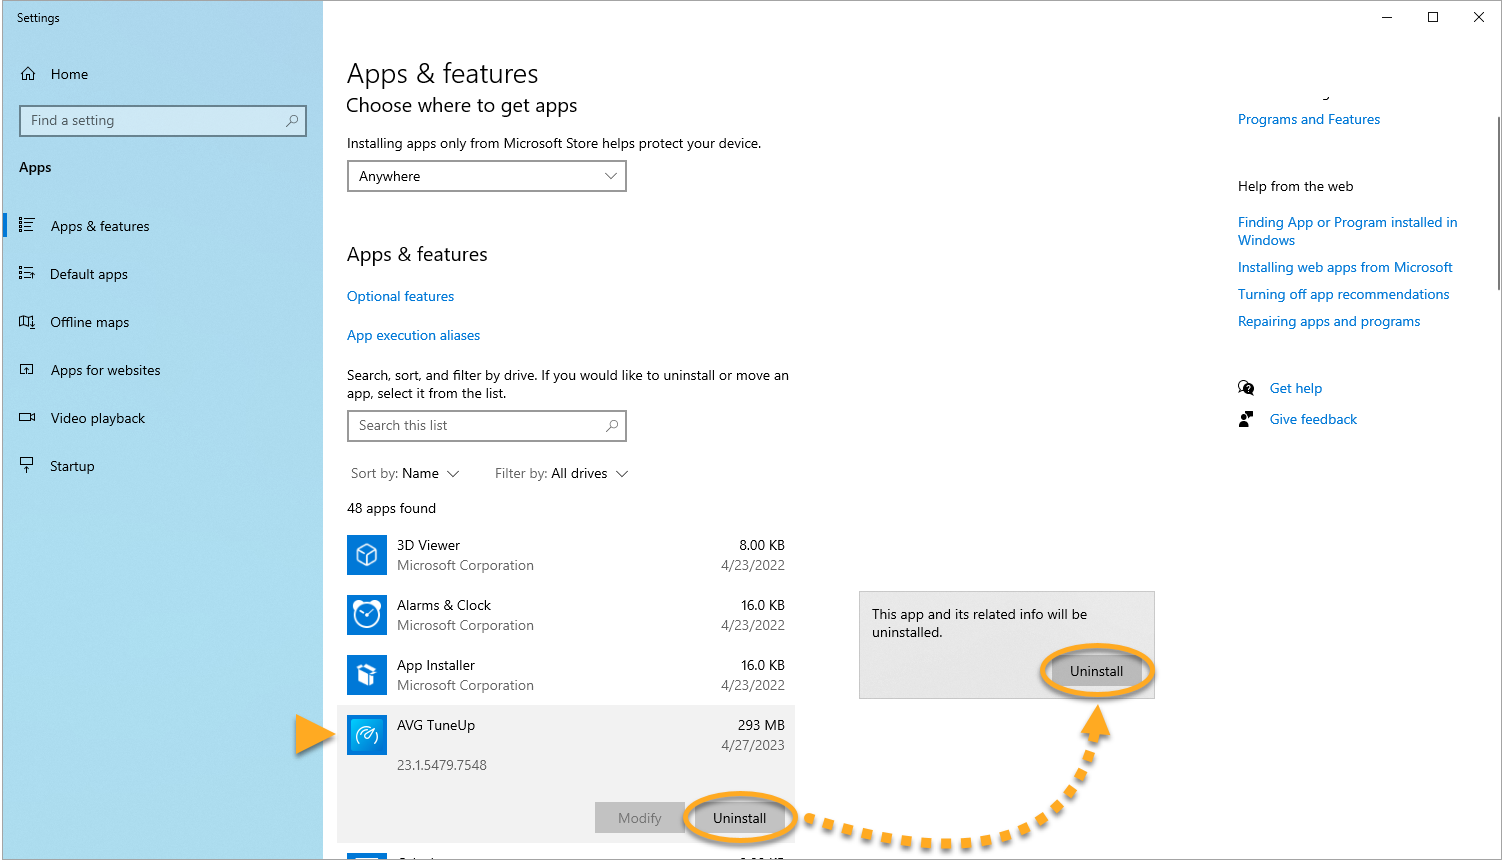Viewport: 1503px width, 861px height.
Task: Select Video playback in the sidebar
Action: [x=97, y=419]
